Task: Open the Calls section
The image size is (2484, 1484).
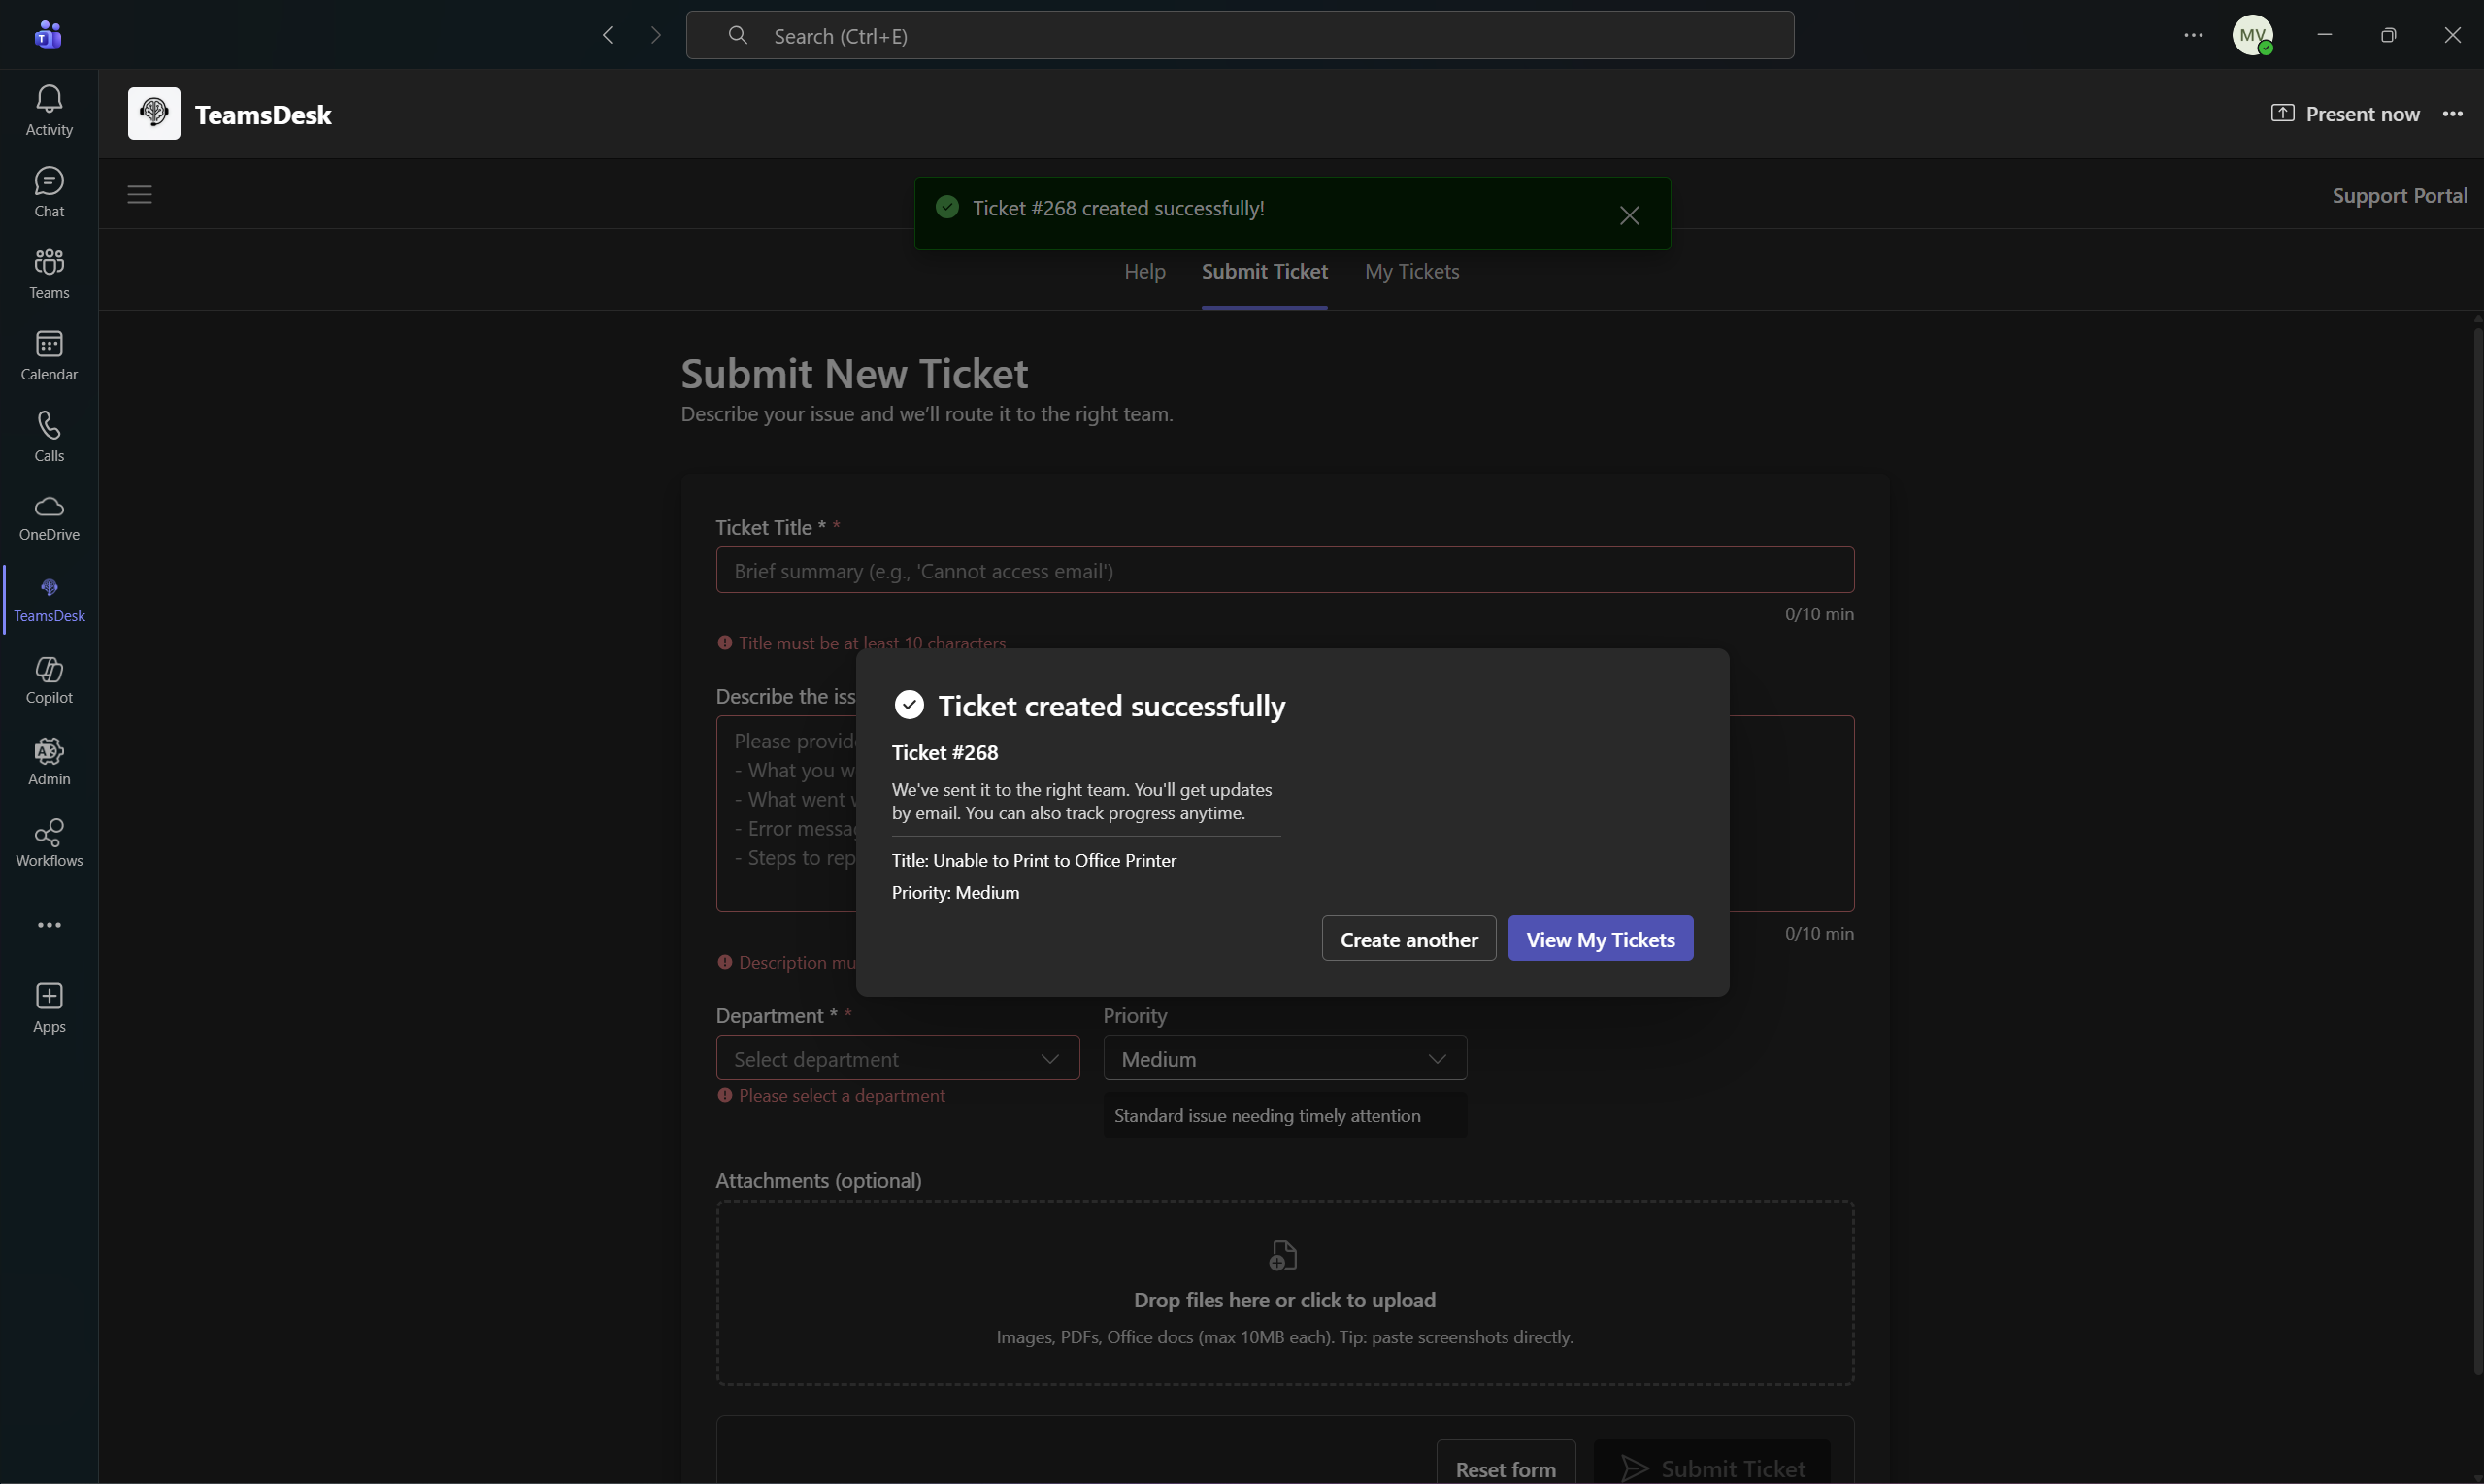Action: pos(48,434)
